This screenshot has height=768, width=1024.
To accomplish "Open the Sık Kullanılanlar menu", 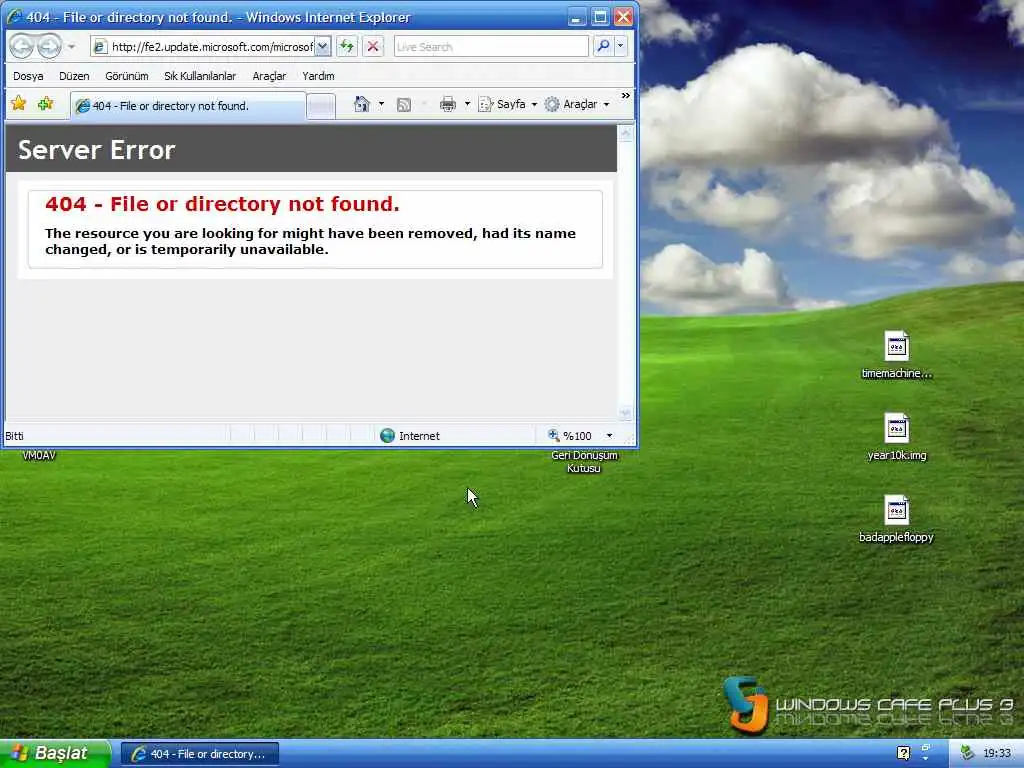I will point(200,76).
